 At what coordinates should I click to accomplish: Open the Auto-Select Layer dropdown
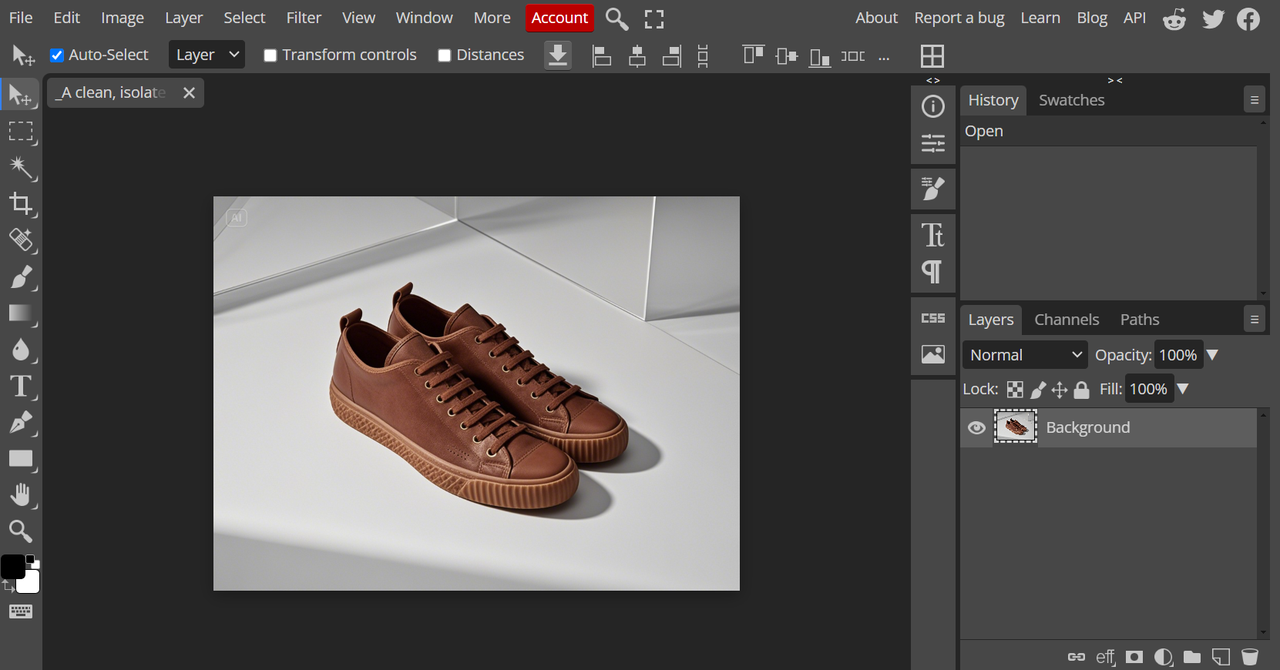click(207, 55)
